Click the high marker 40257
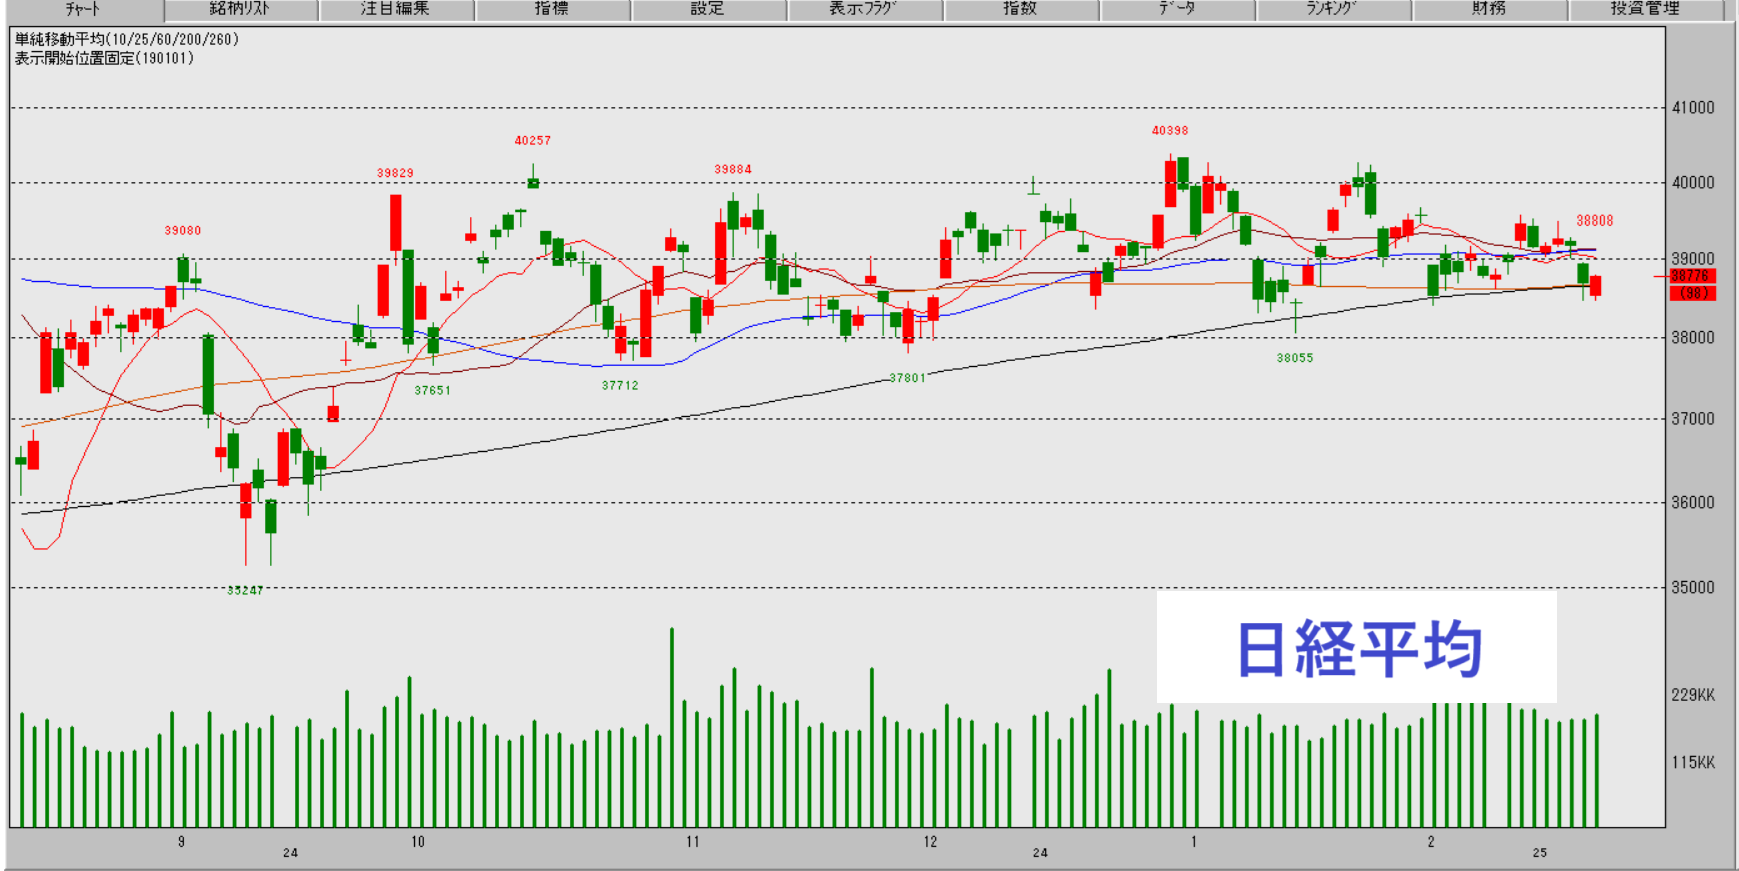Image resolution: width=1739 pixels, height=871 pixels. coord(533,141)
